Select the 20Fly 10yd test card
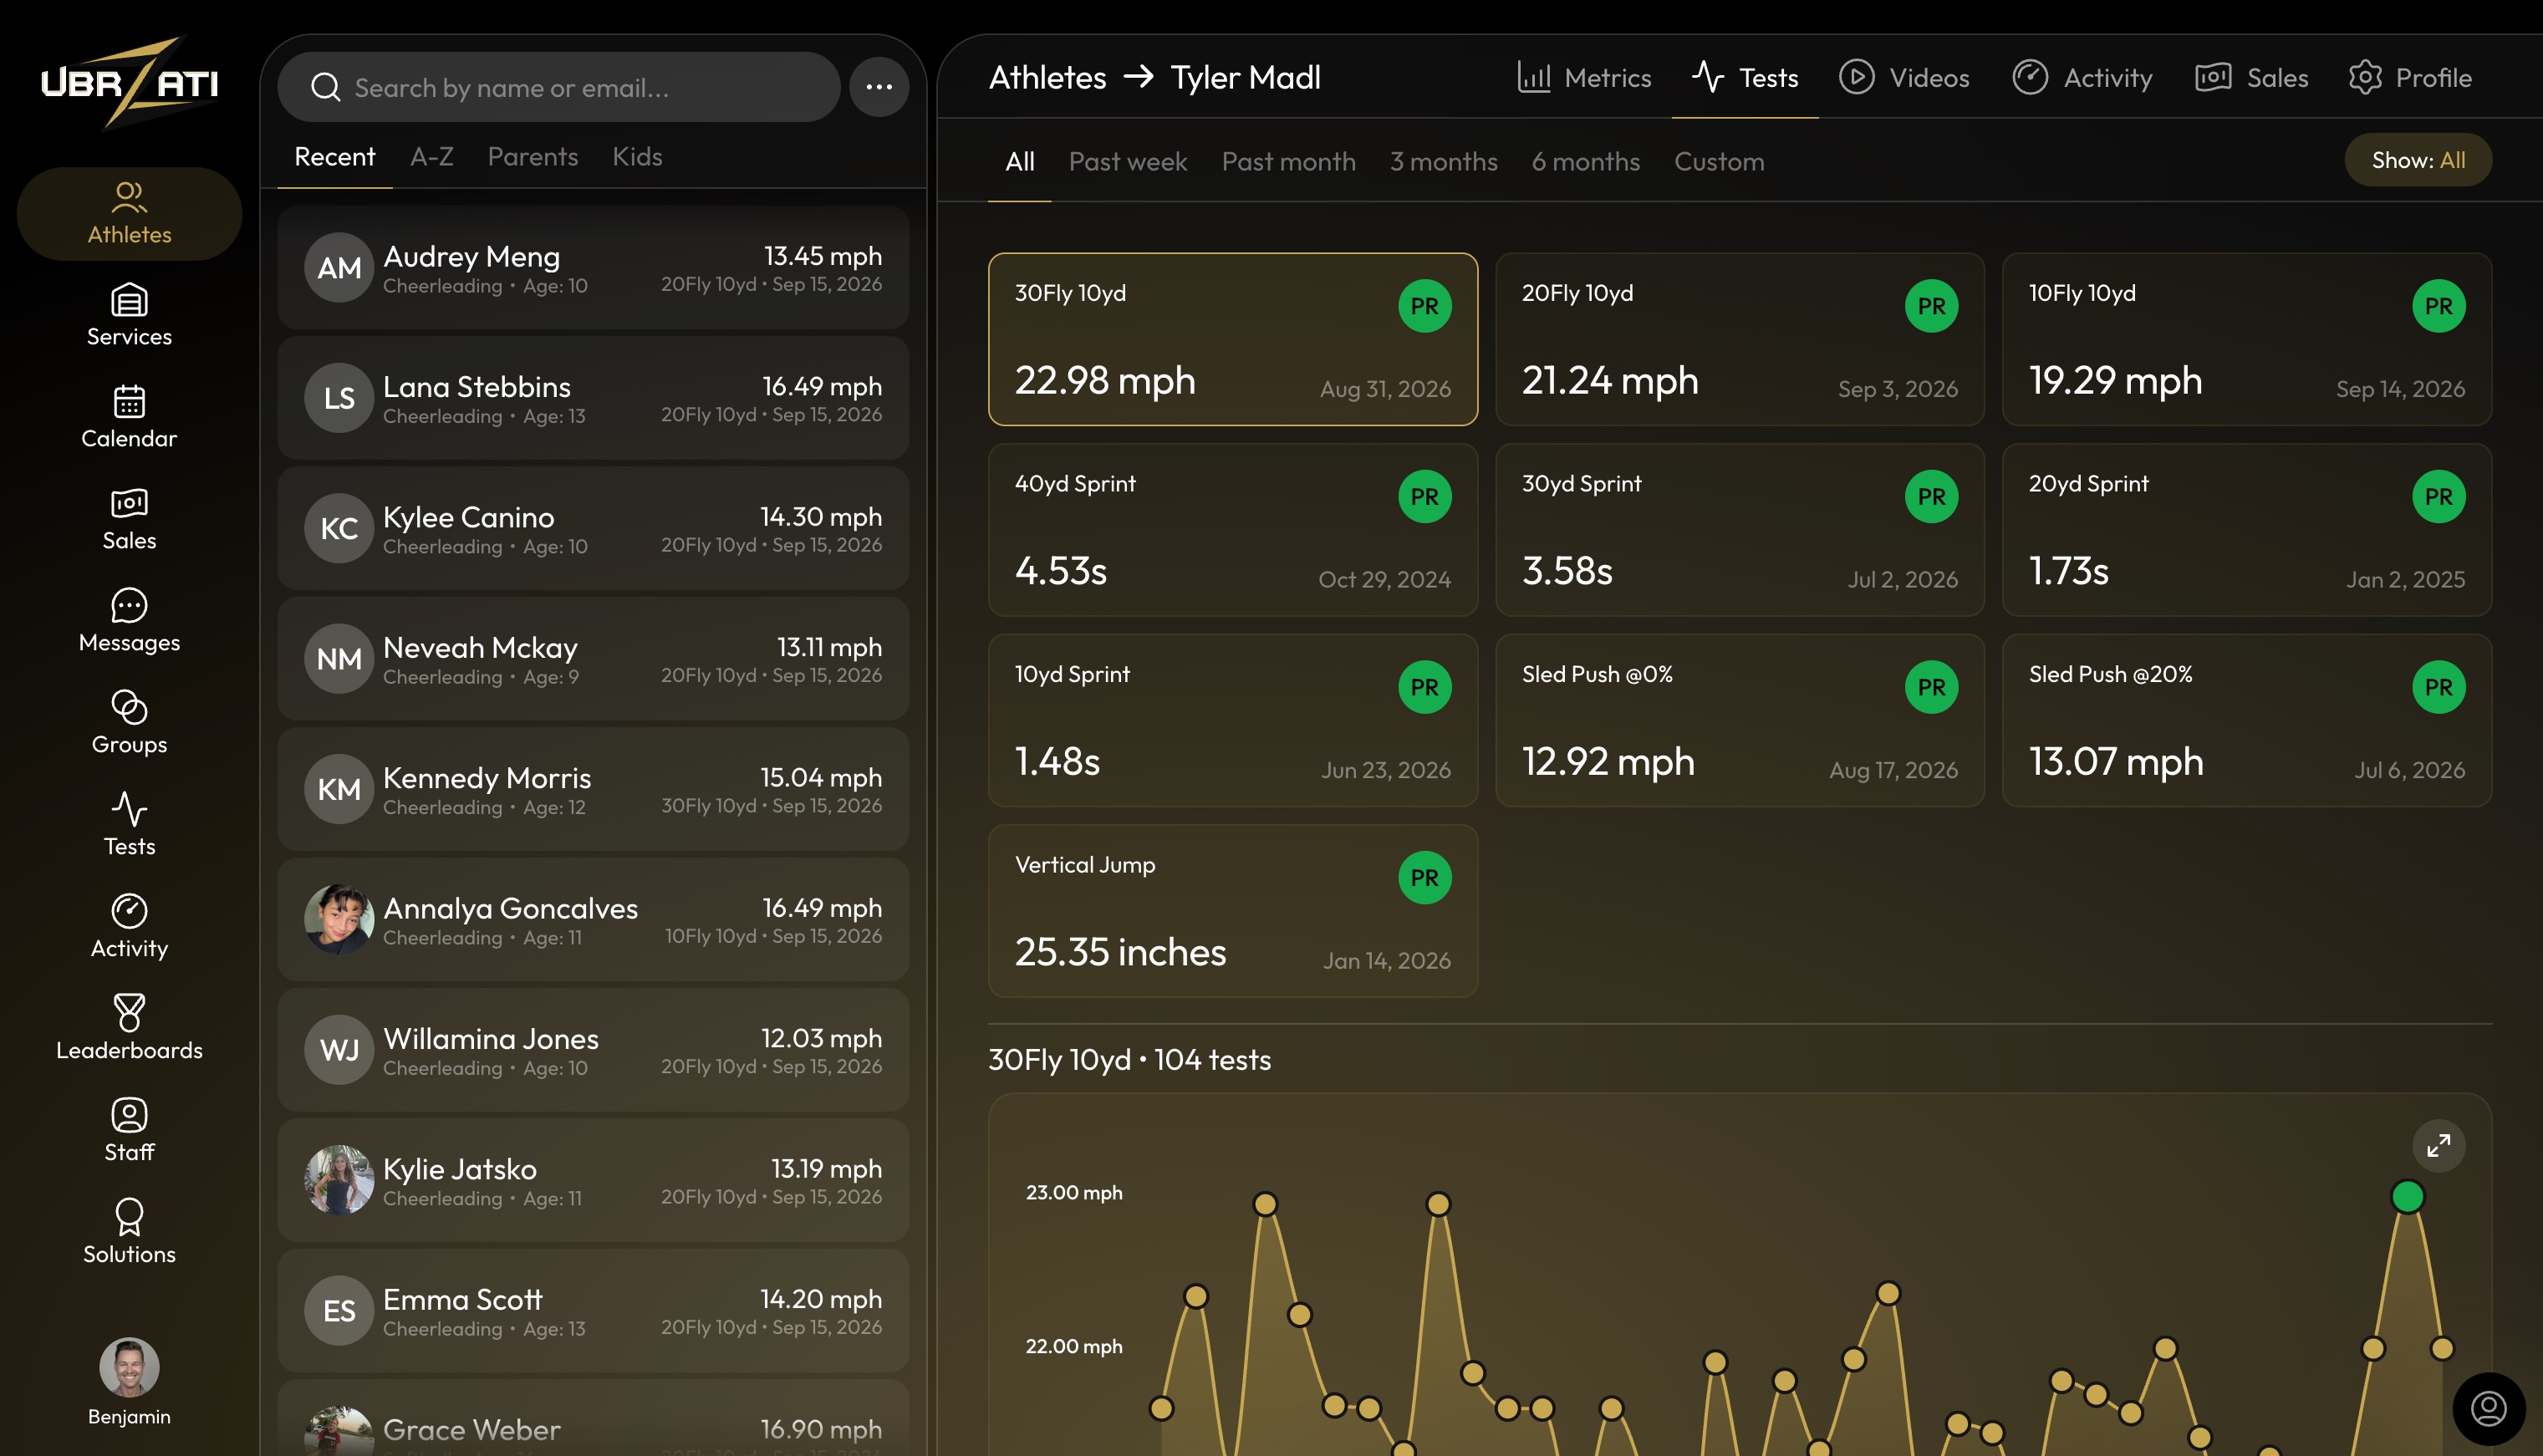The width and height of the screenshot is (2543, 1456). 1739,339
